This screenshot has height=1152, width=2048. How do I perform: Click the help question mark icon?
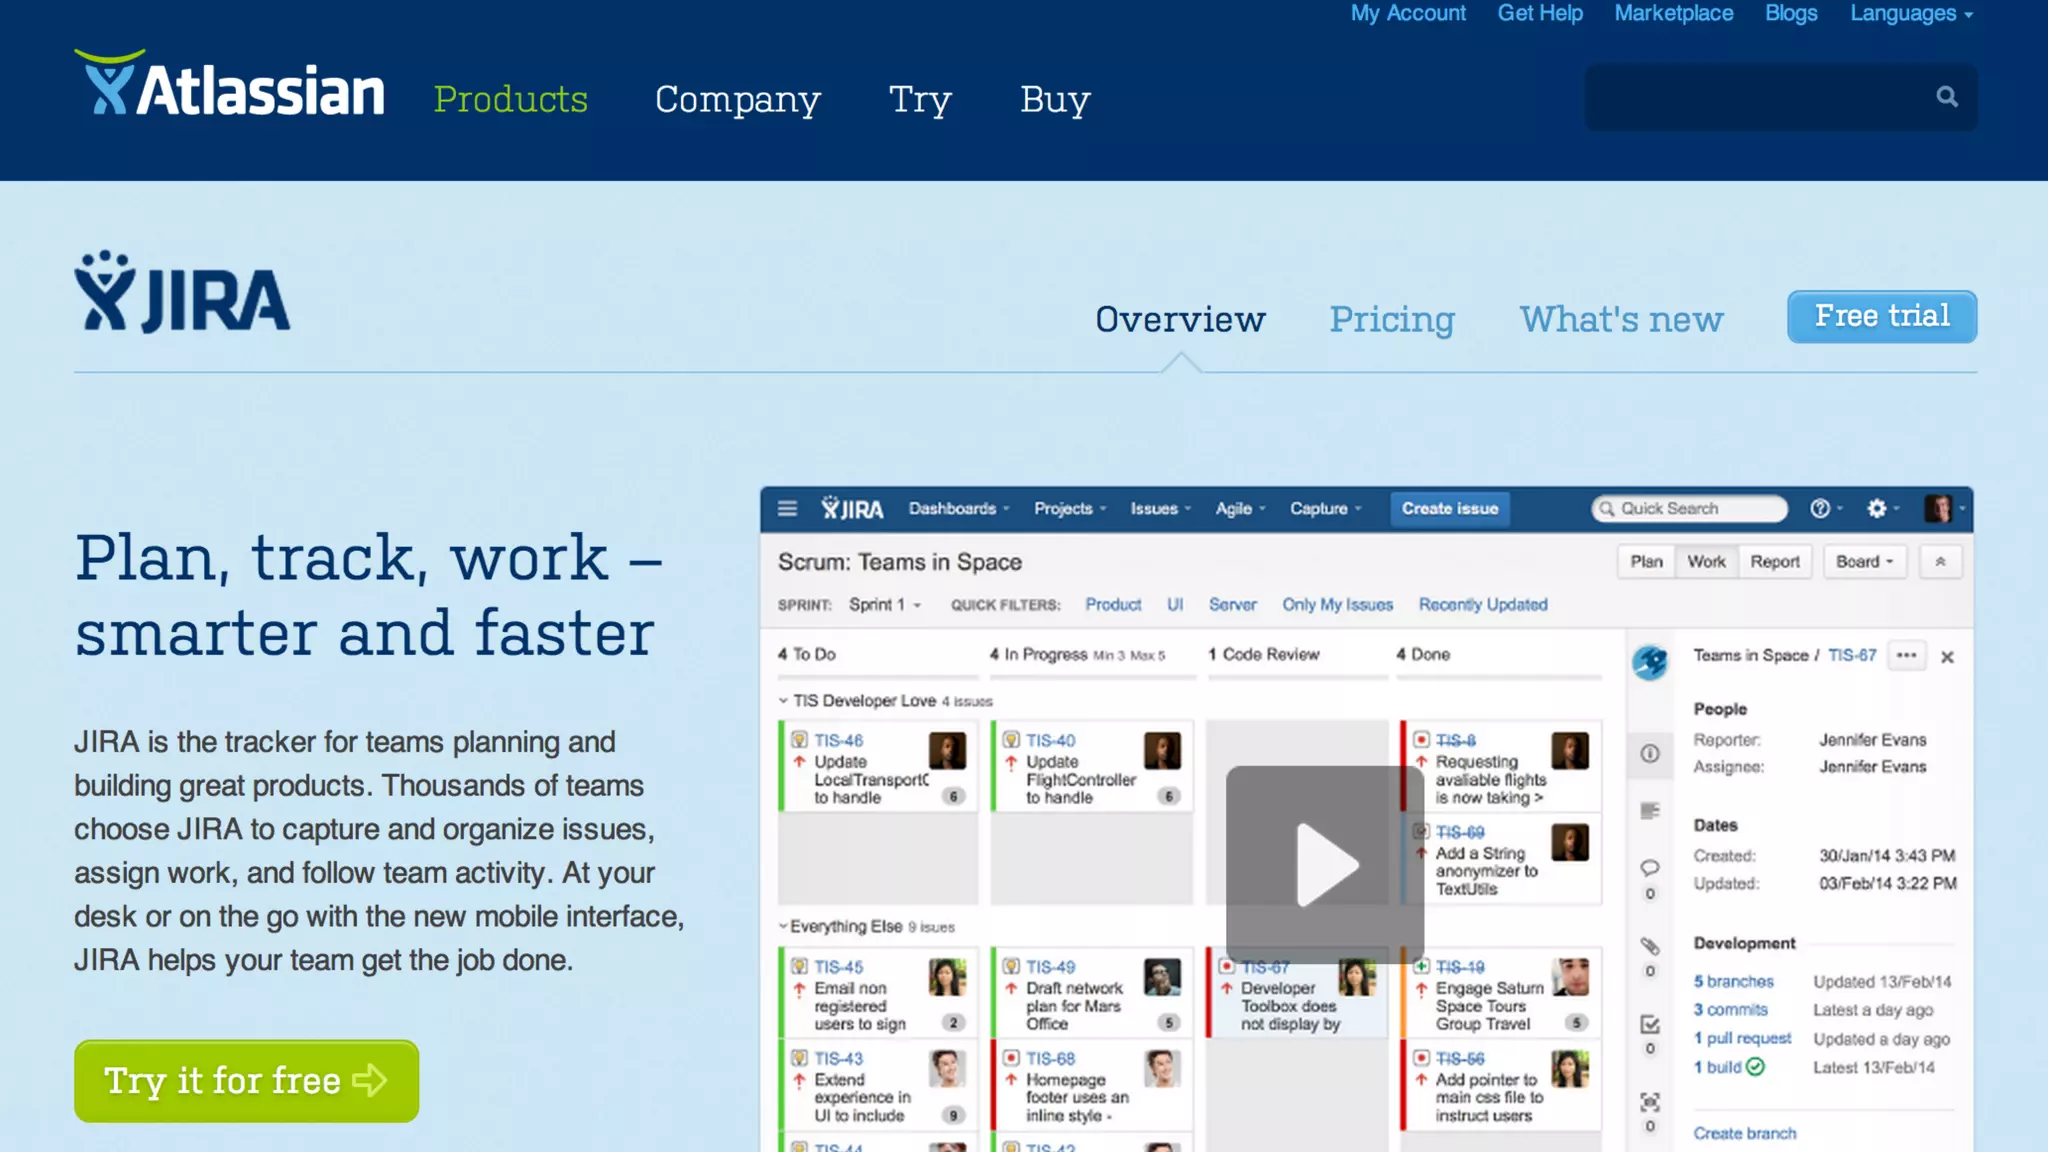[1820, 509]
